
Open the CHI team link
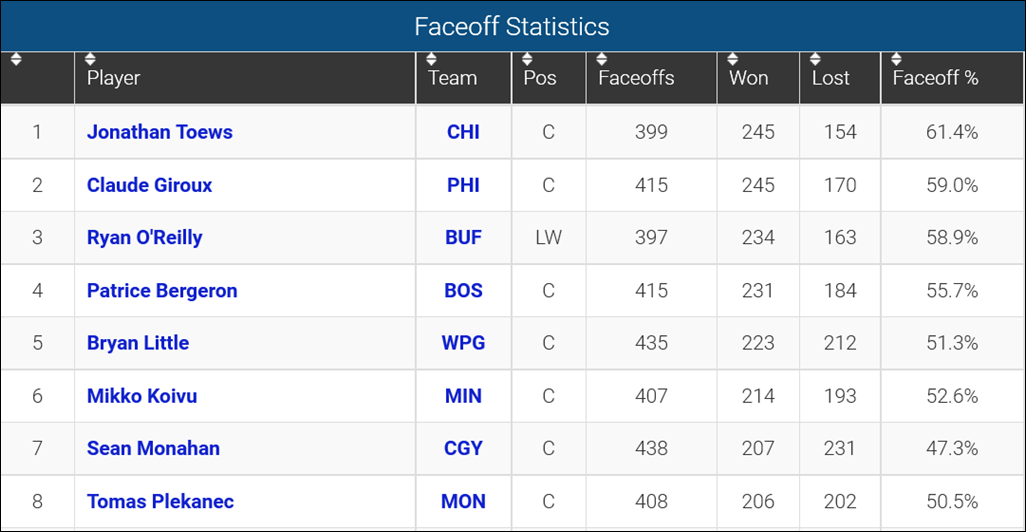click(x=463, y=132)
